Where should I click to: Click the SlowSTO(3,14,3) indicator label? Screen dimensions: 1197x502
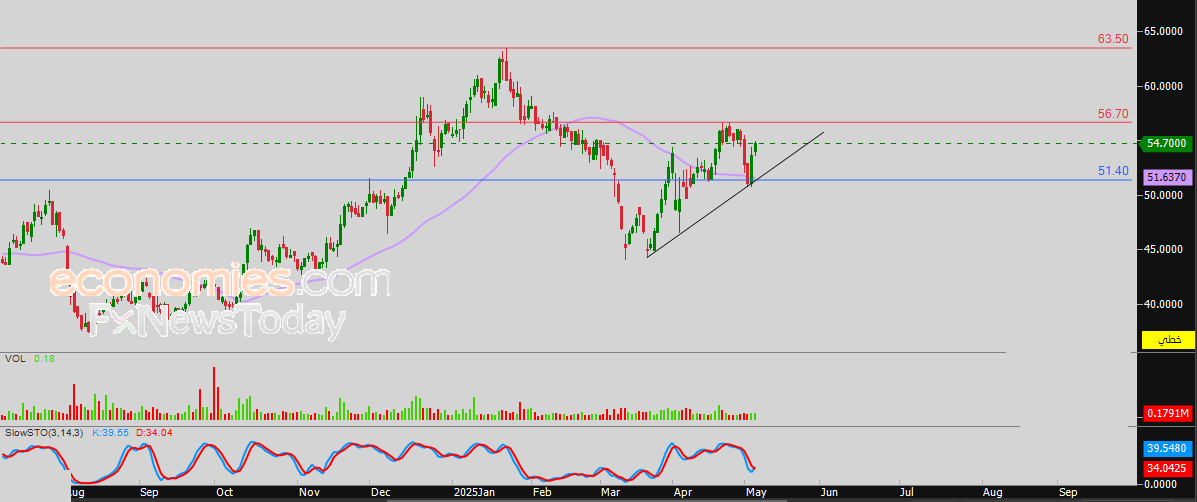44,433
